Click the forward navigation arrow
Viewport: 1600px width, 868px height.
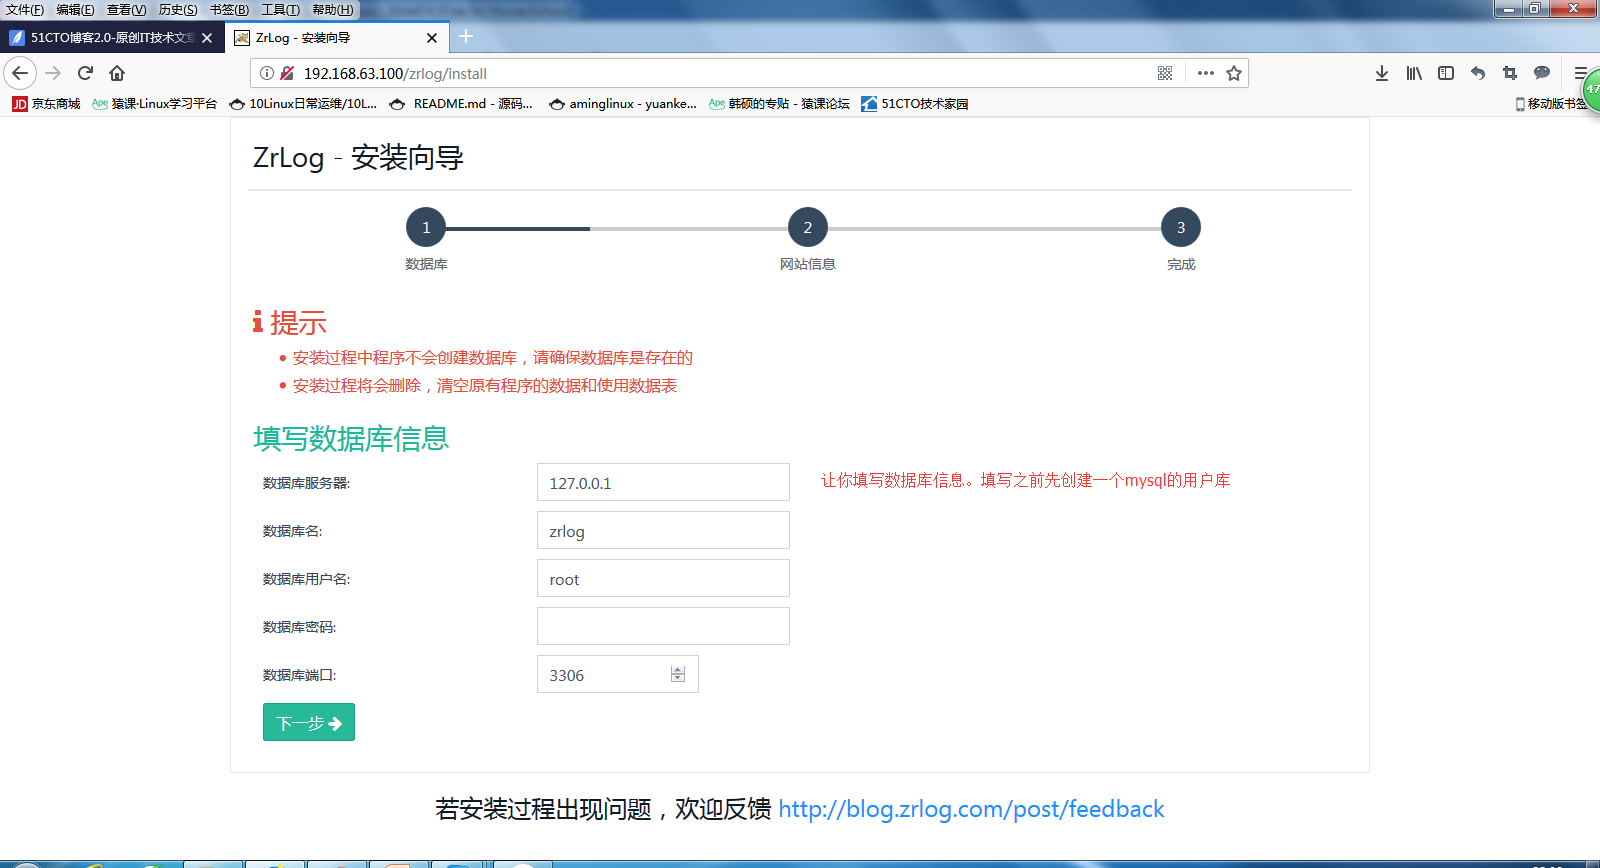54,73
